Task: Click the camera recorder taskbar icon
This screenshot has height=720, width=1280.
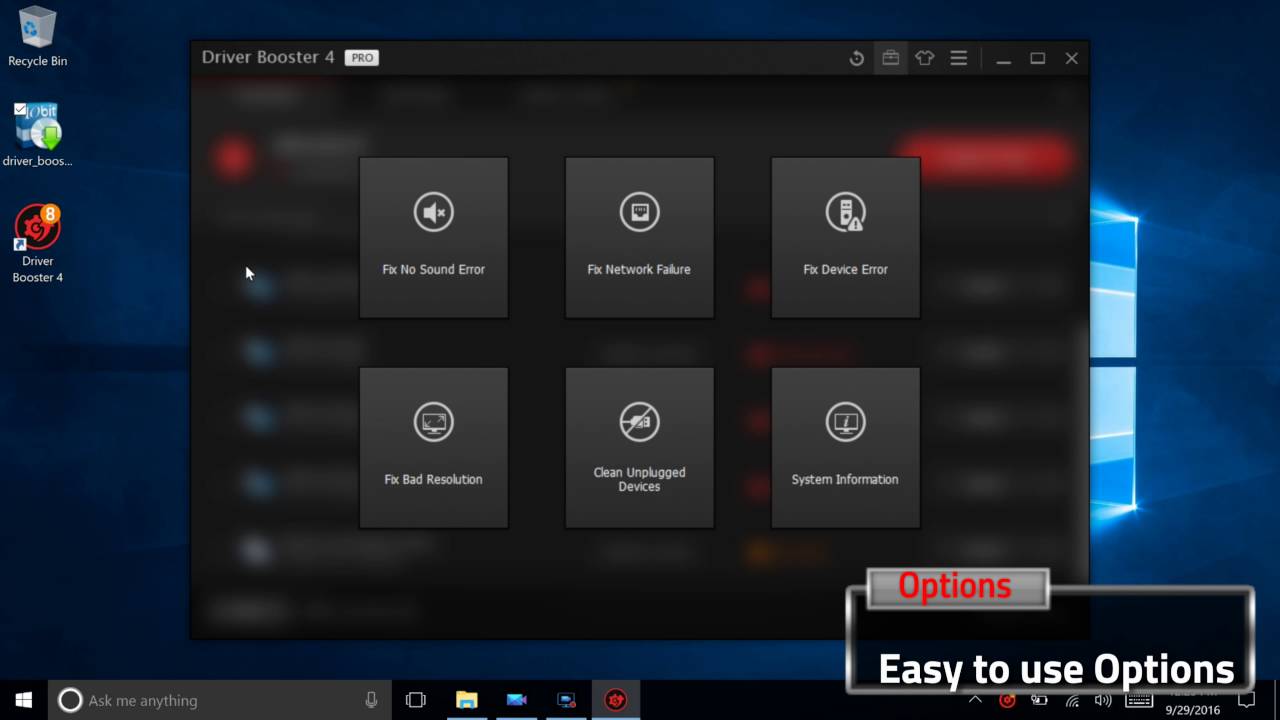Action: (x=516, y=700)
